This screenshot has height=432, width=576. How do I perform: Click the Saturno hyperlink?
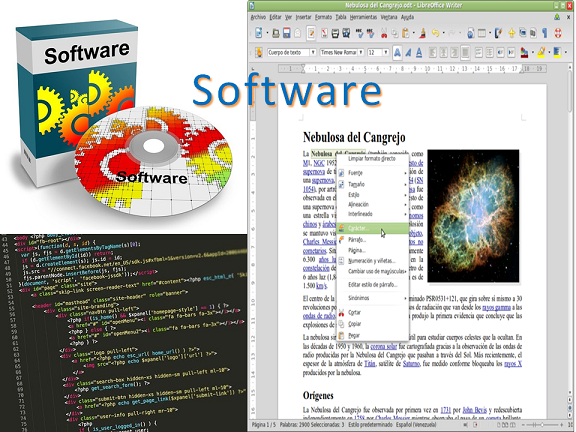(x=411, y=364)
